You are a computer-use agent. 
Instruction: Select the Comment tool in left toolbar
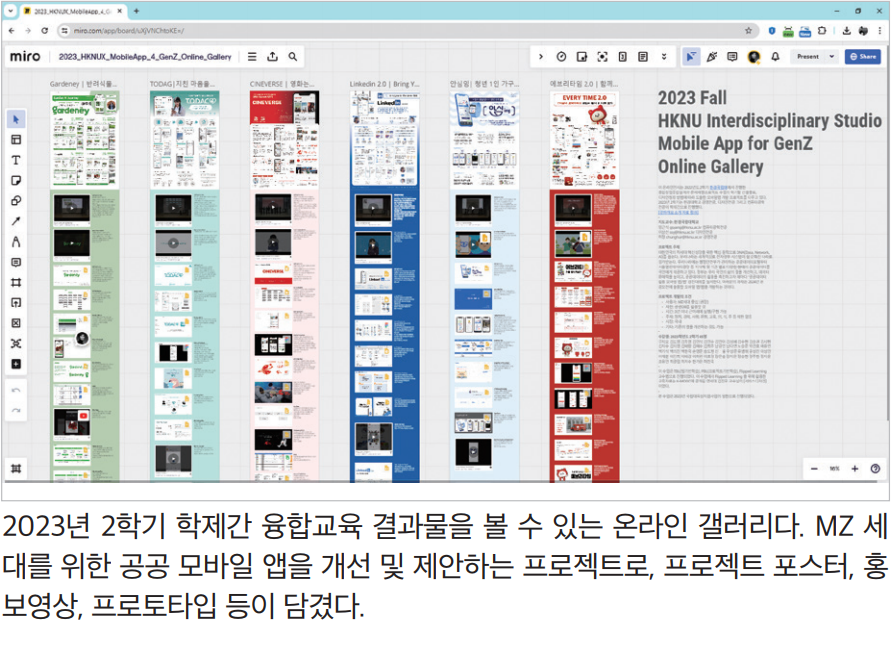click(16, 262)
